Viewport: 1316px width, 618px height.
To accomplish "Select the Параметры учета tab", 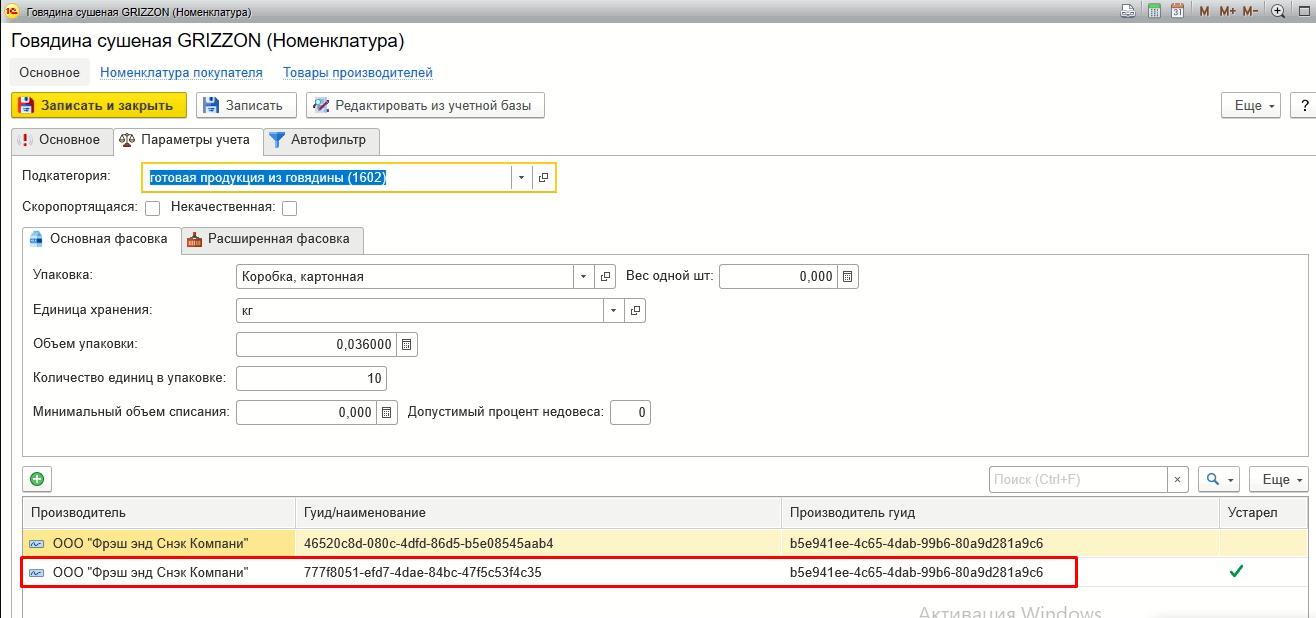I will tap(188, 140).
